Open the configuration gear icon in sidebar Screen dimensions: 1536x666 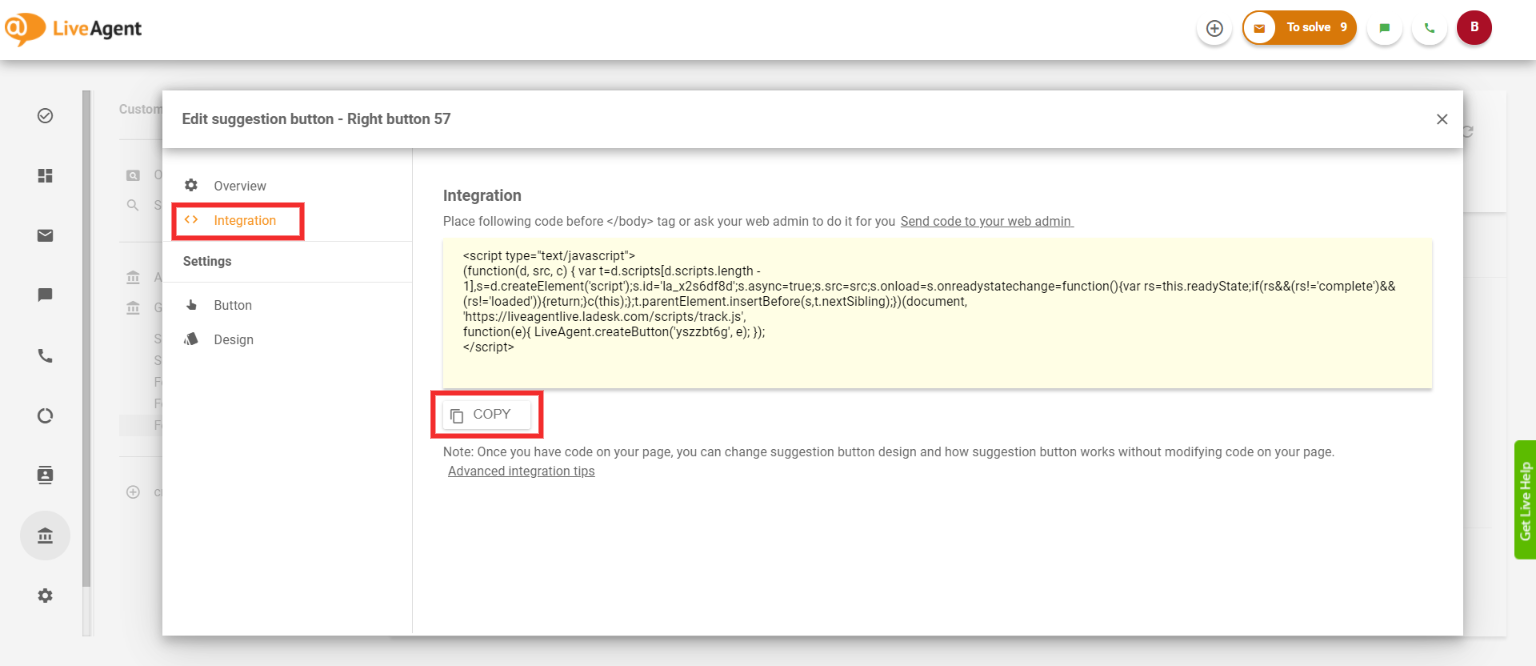pos(45,596)
